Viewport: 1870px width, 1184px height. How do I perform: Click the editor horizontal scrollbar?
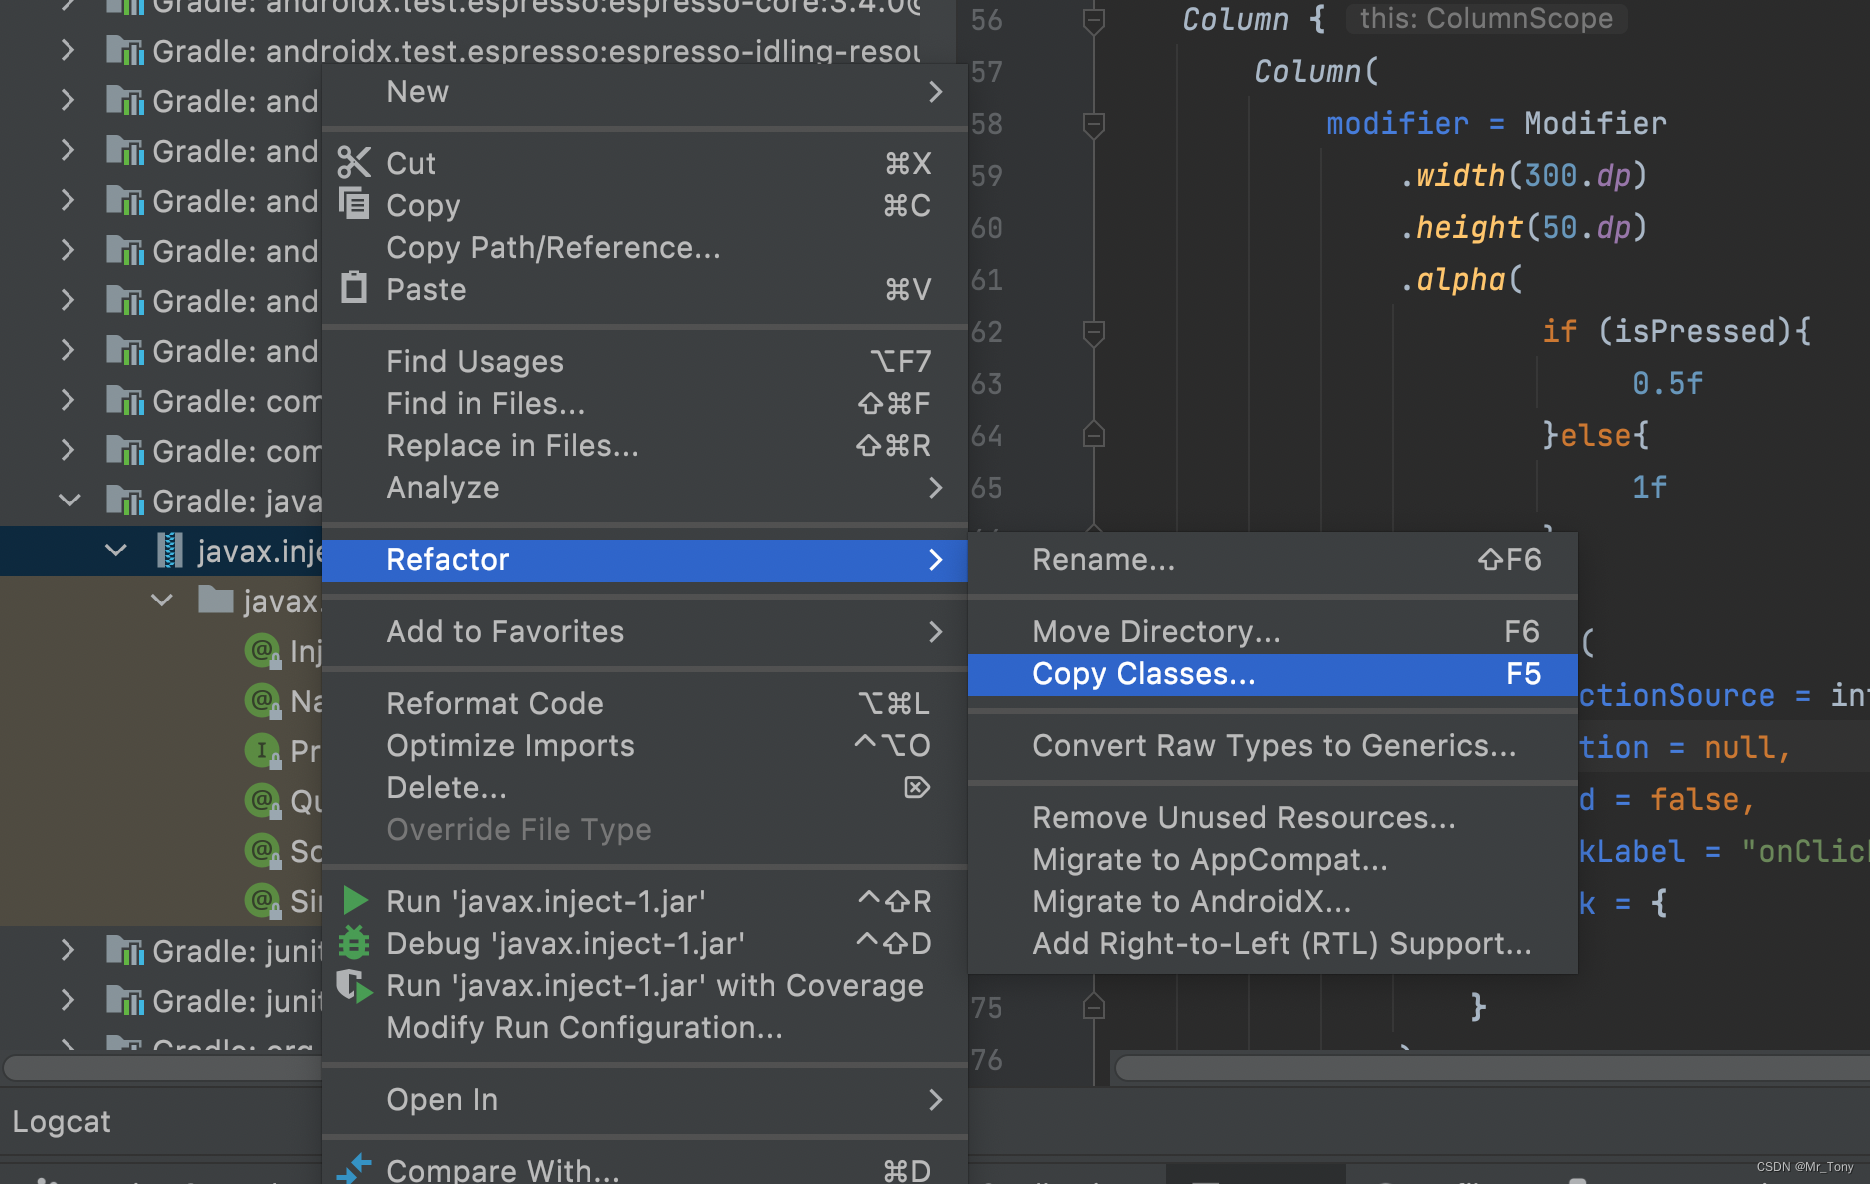tap(1492, 1068)
